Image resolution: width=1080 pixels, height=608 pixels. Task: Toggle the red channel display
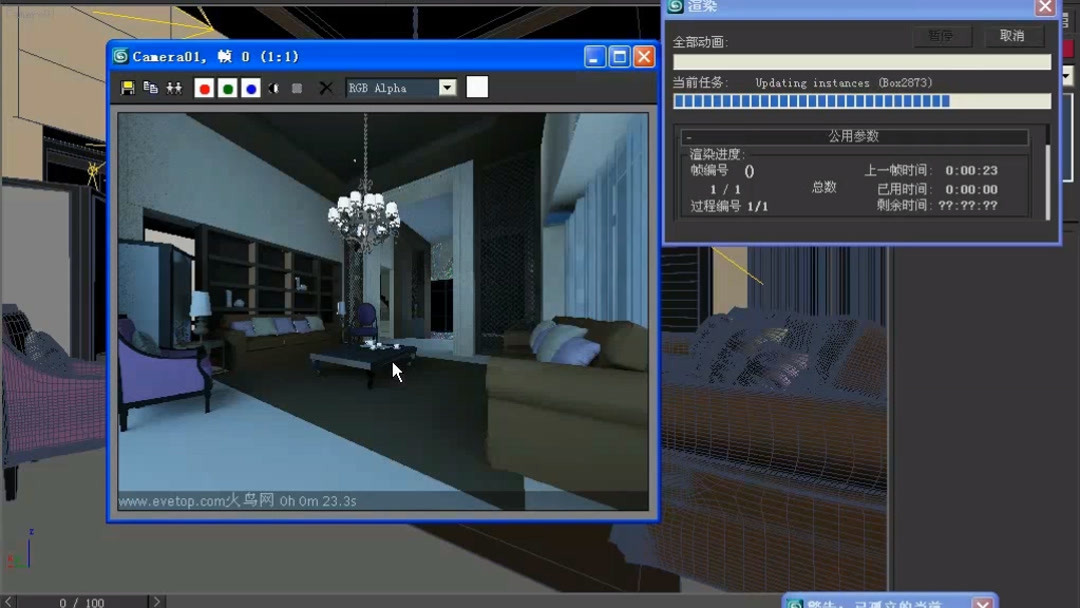tap(206, 88)
